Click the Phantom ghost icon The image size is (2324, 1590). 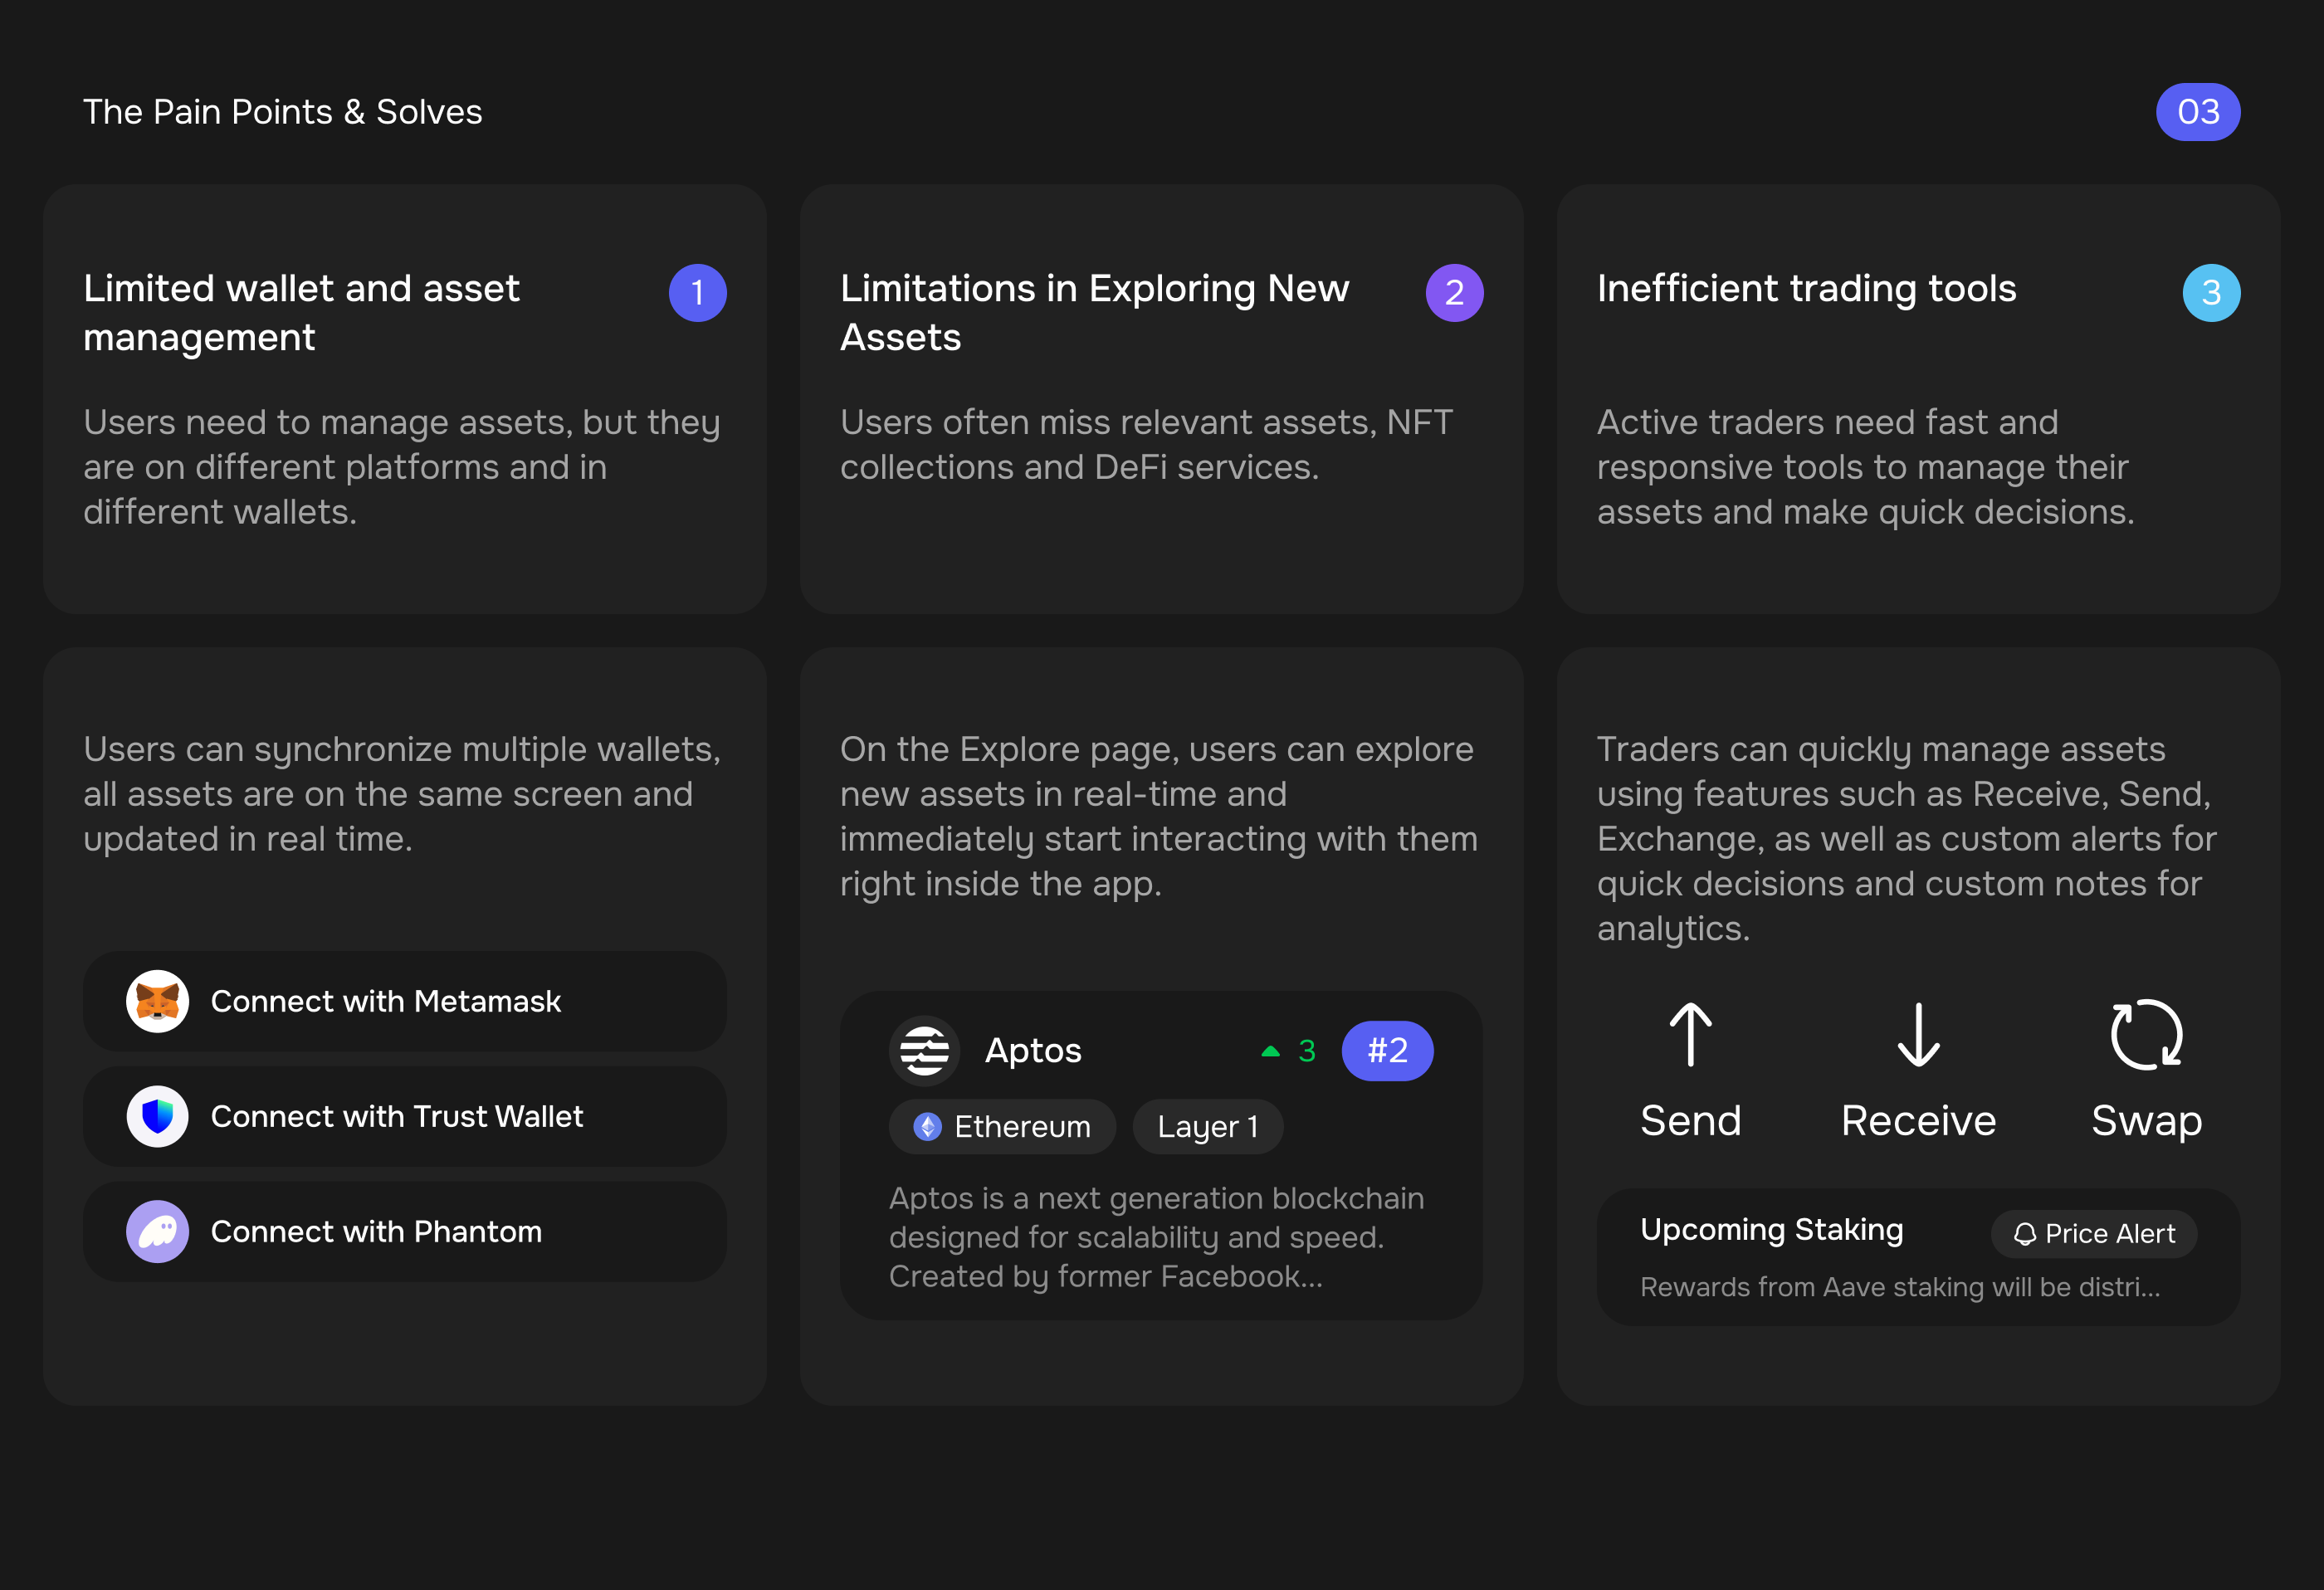pyautogui.click(x=158, y=1231)
